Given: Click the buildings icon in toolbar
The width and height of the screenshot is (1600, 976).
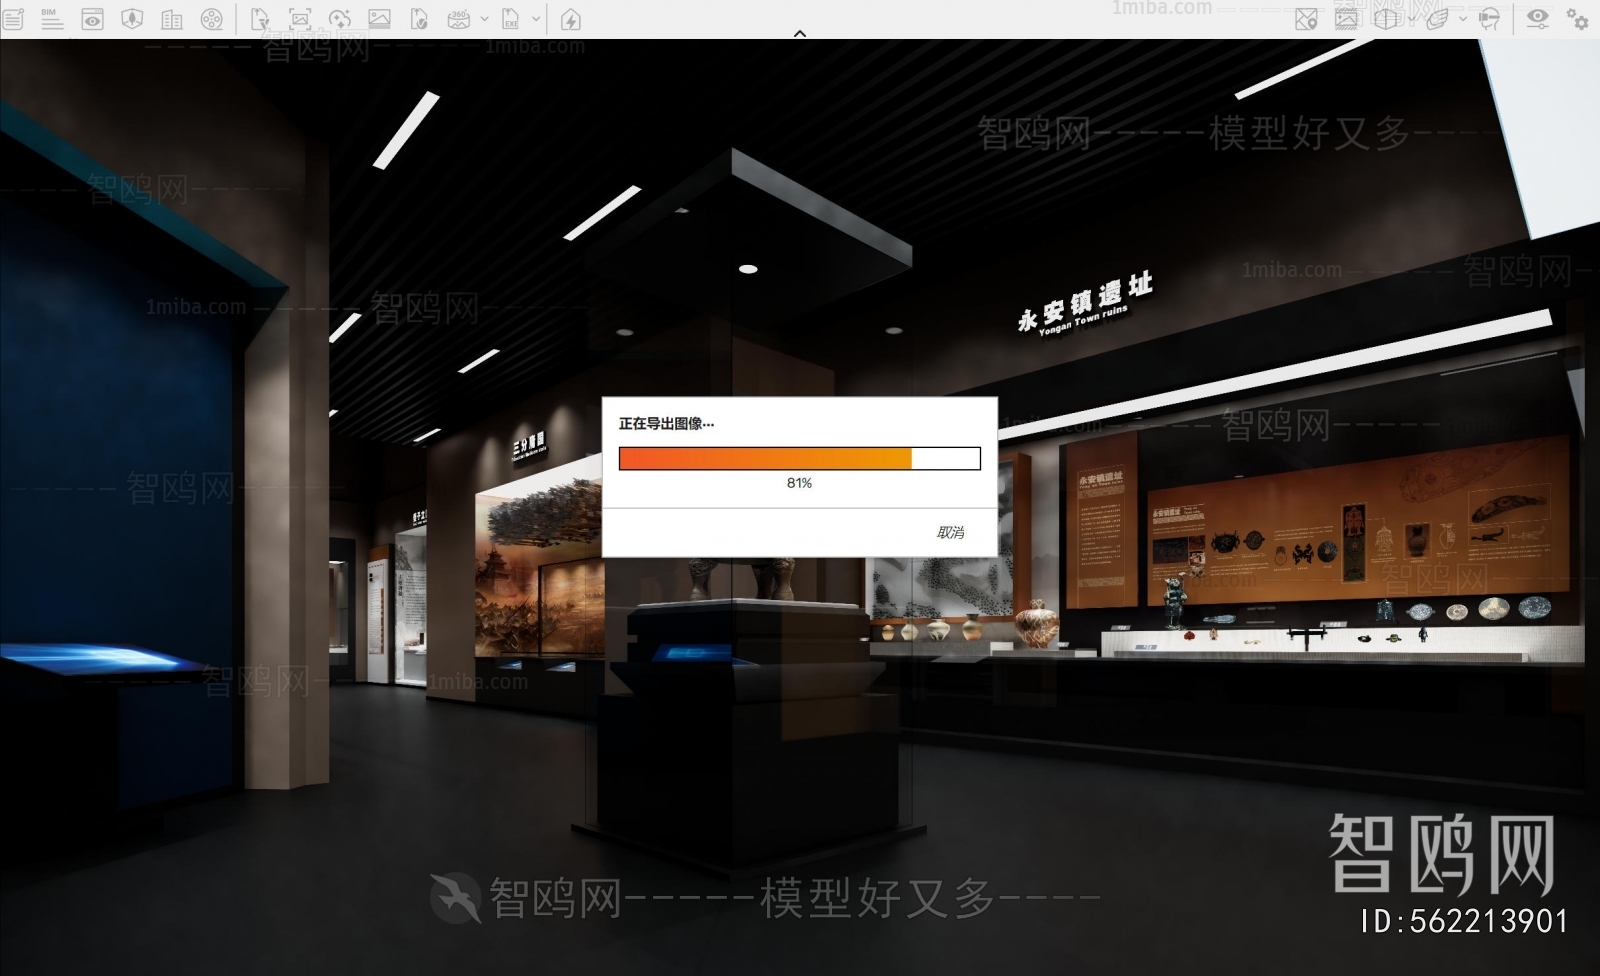Looking at the screenshot, I should tap(172, 19).
